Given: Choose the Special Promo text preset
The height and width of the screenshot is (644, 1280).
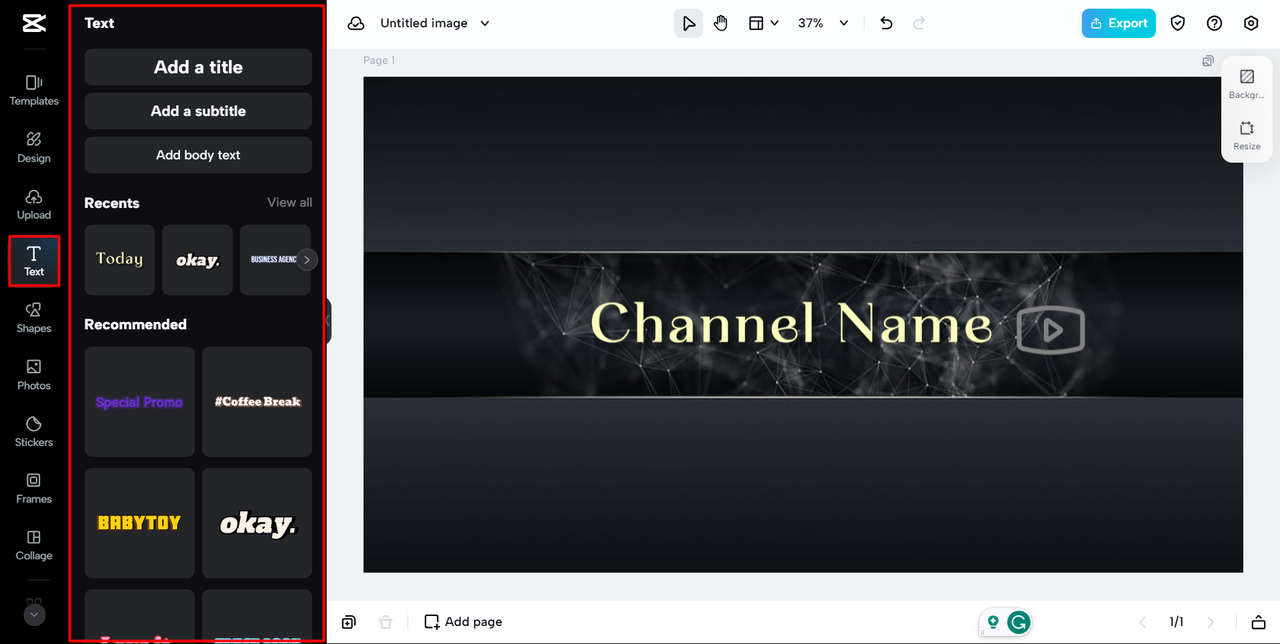Looking at the screenshot, I should point(140,402).
